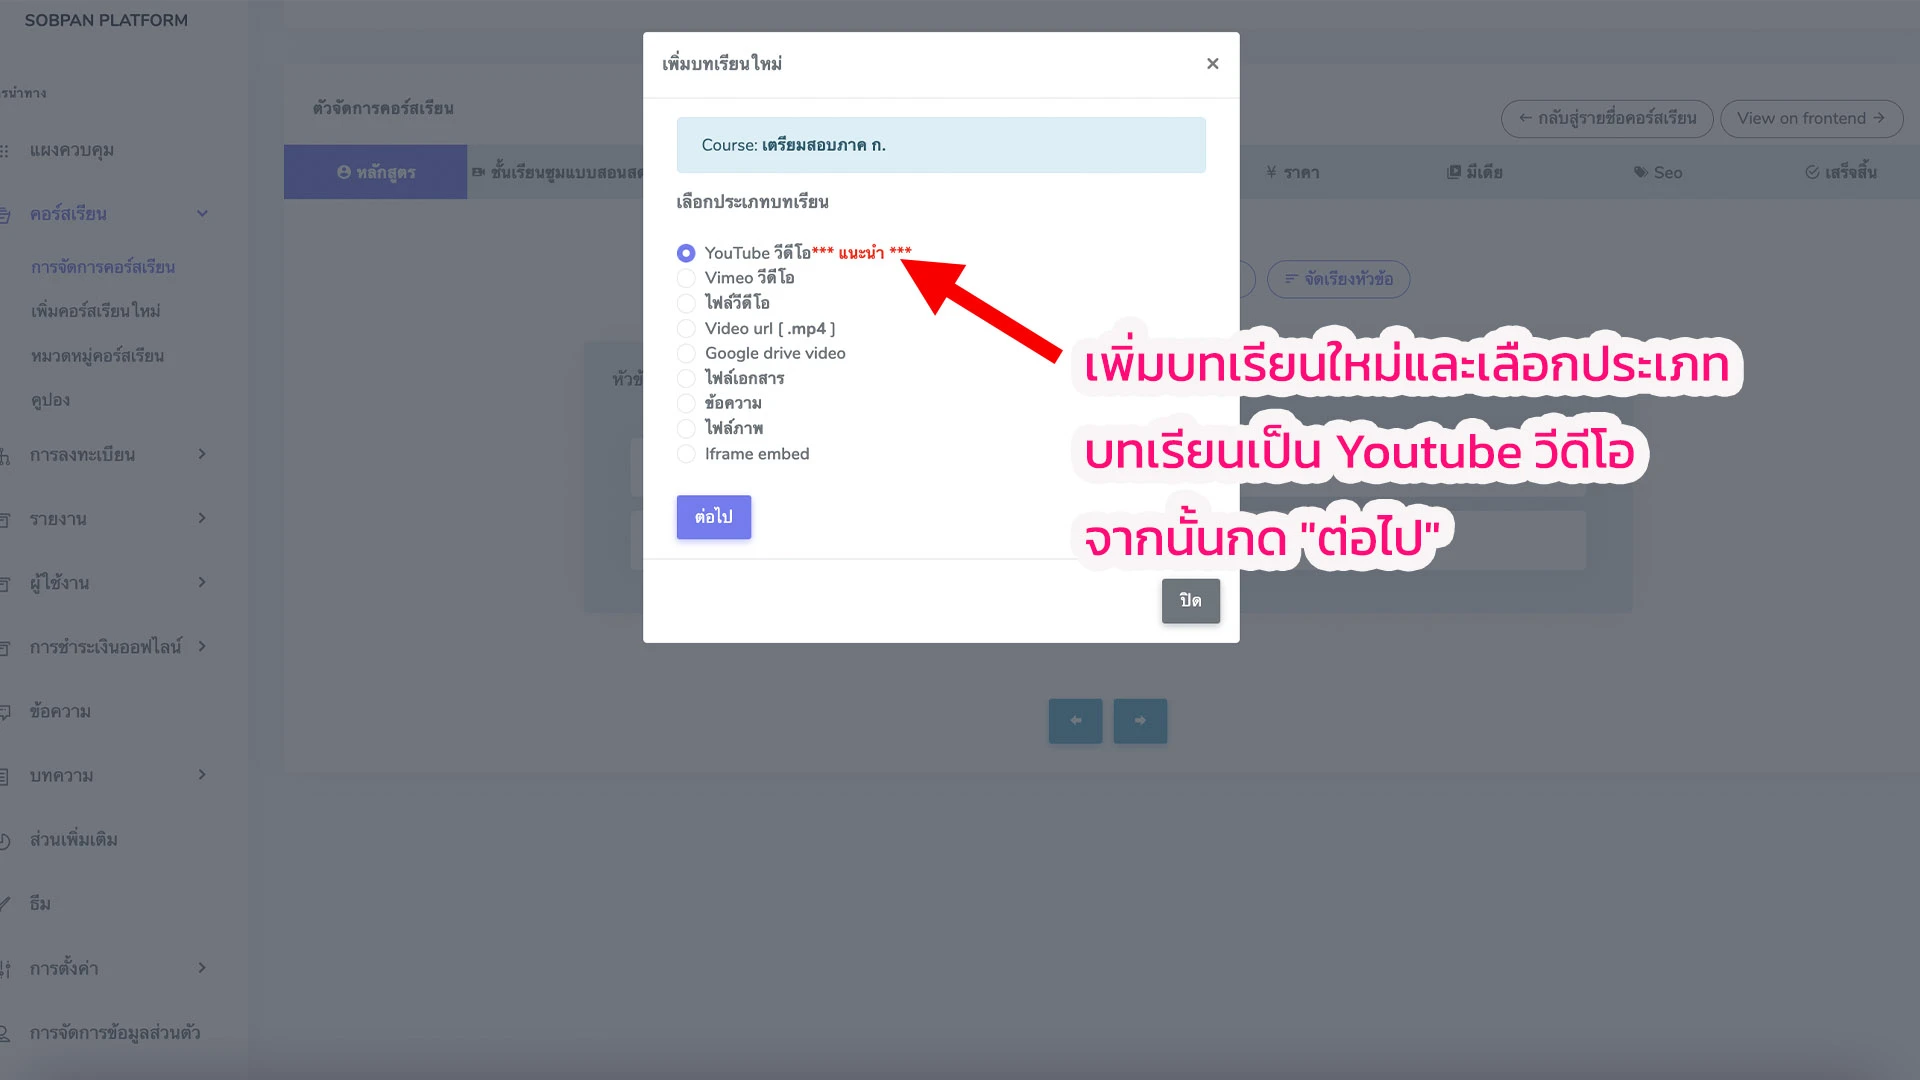Select Video url [.mp4] option

coord(686,328)
